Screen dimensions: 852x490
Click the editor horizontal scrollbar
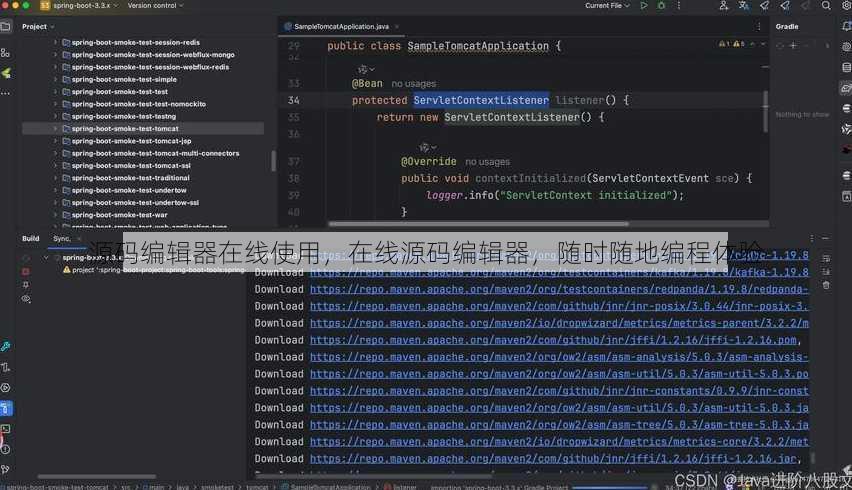click(x=478, y=223)
